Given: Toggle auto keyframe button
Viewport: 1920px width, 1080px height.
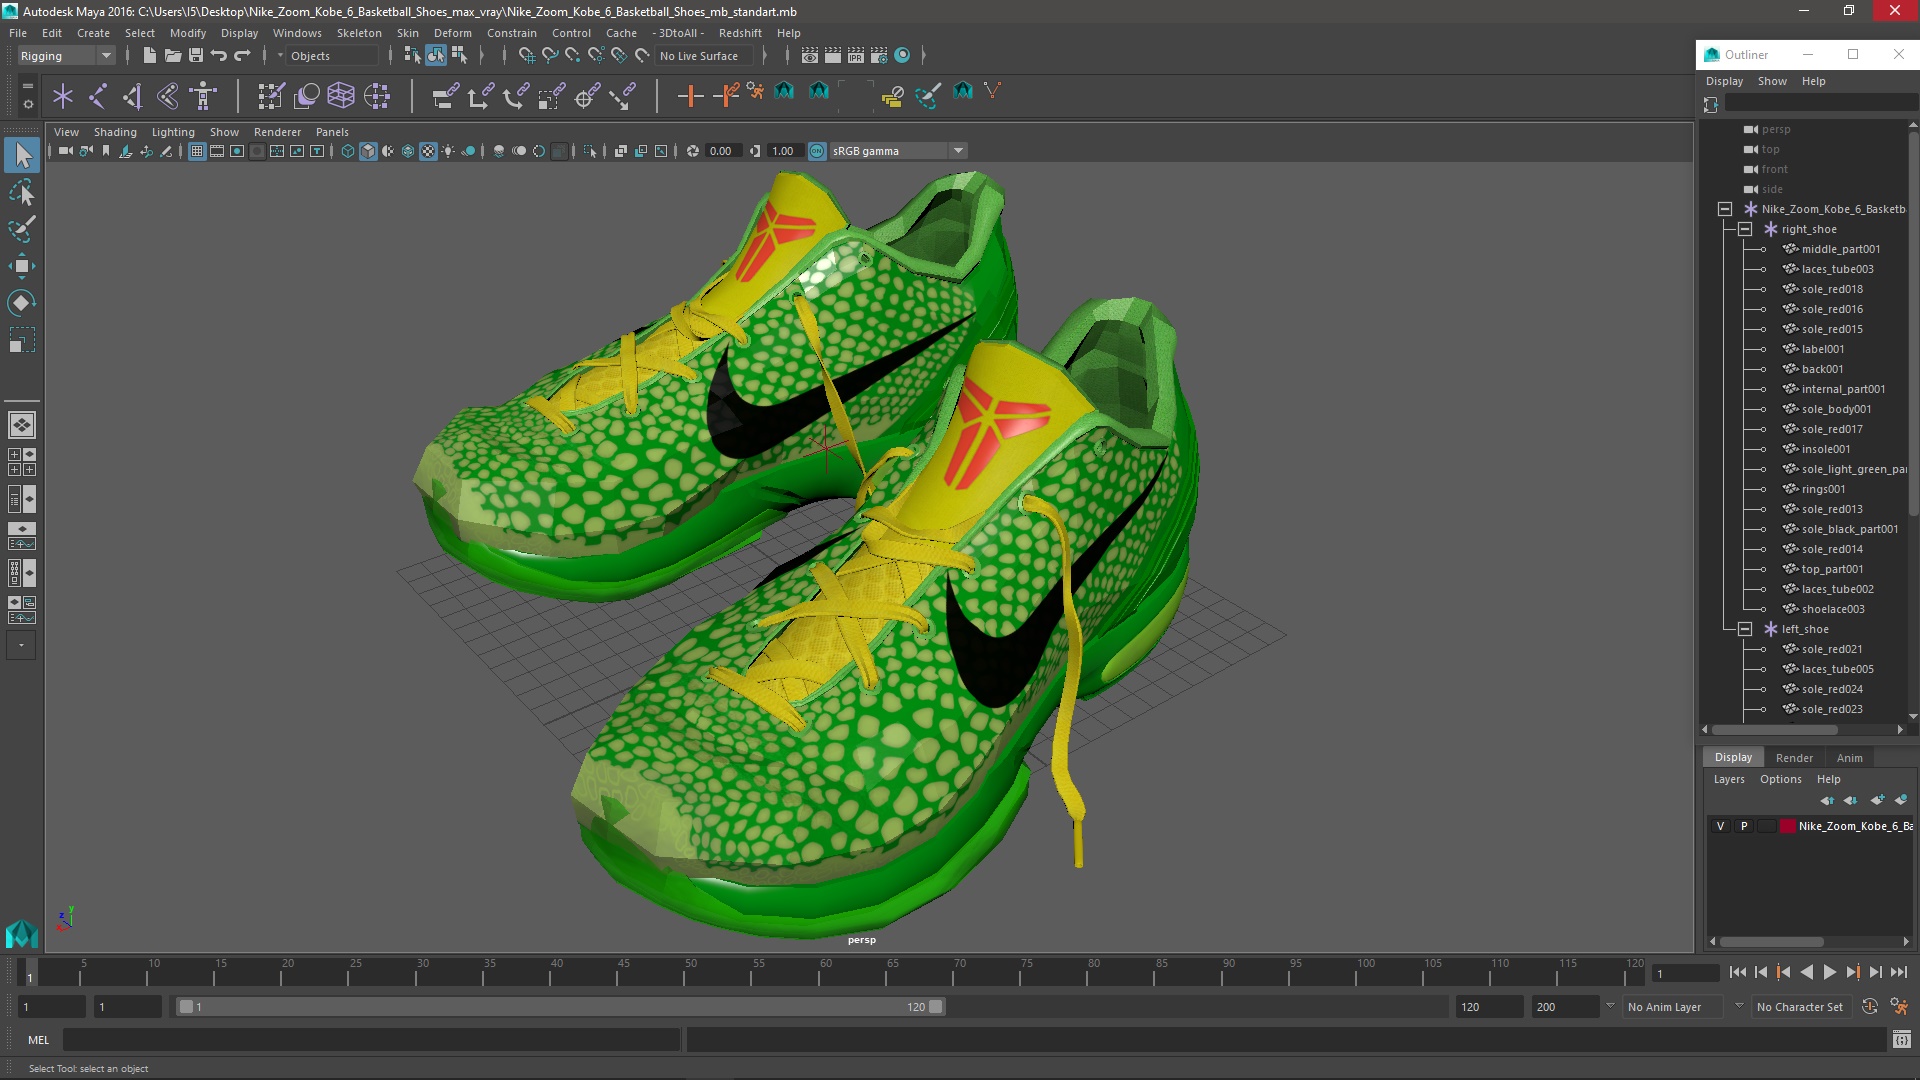Looking at the screenshot, I should click(x=1870, y=1007).
